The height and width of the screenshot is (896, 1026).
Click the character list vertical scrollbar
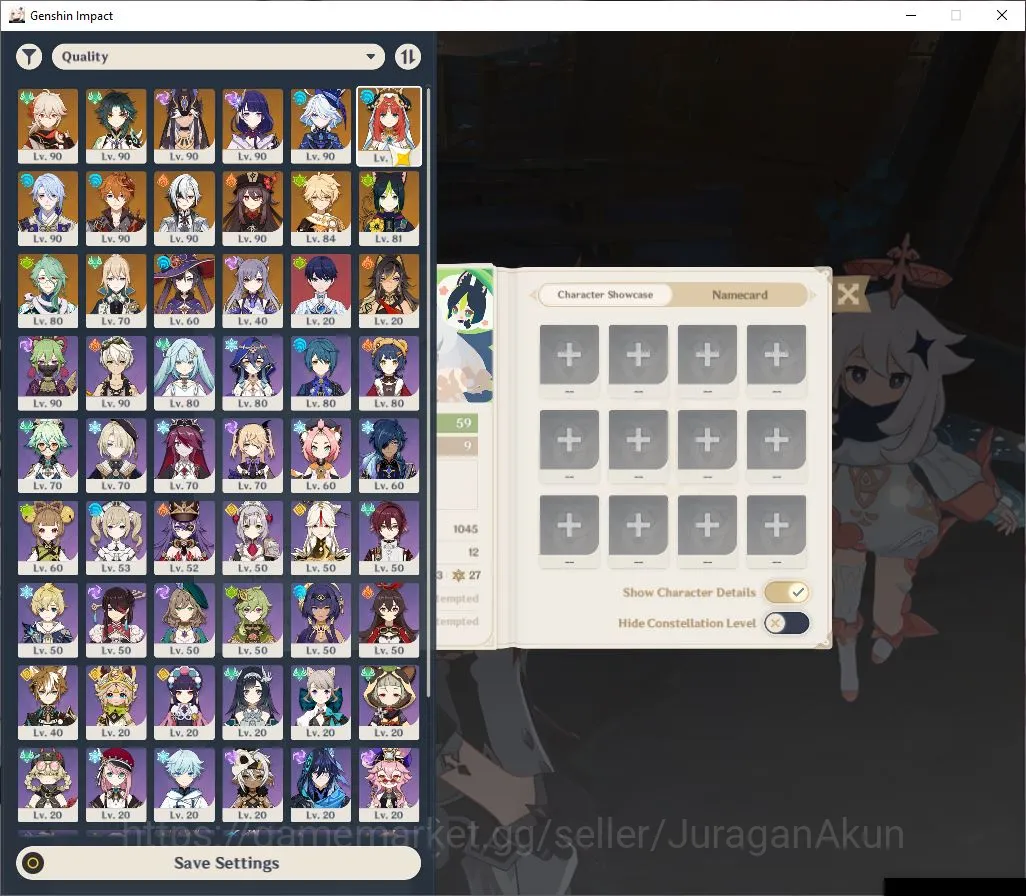pyautogui.click(x=428, y=393)
